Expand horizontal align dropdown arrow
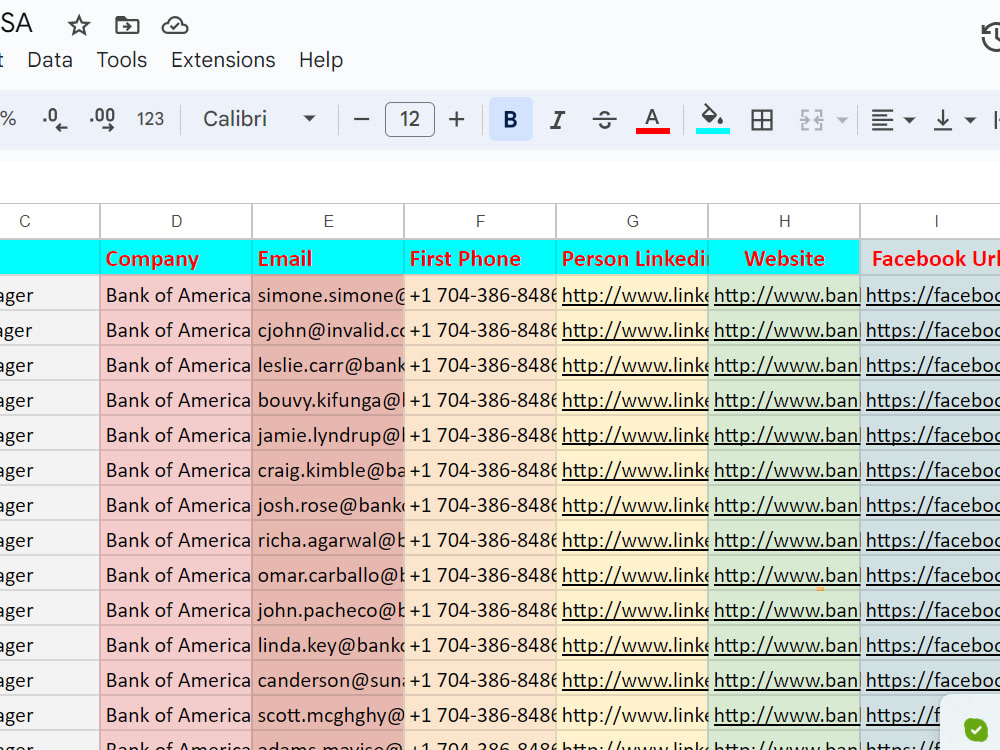 (909, 120)
